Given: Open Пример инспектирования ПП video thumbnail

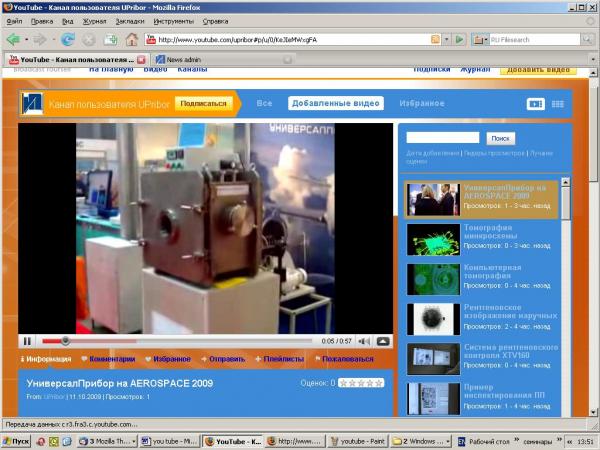Looking at the screenshot, I should (434, 399).
